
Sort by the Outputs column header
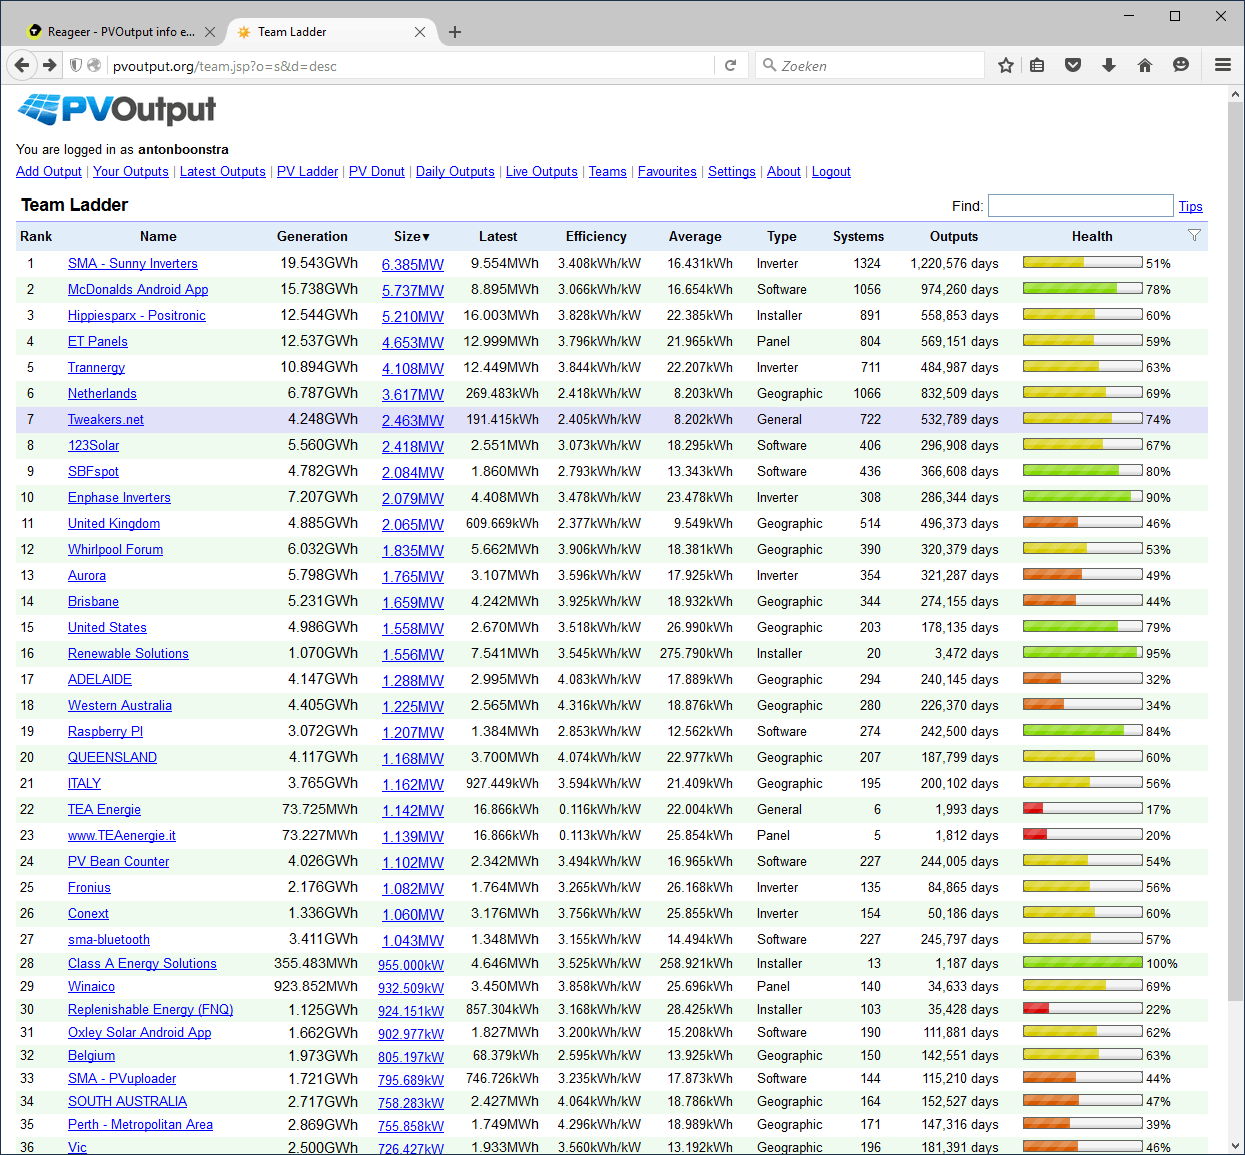[954, 236]
